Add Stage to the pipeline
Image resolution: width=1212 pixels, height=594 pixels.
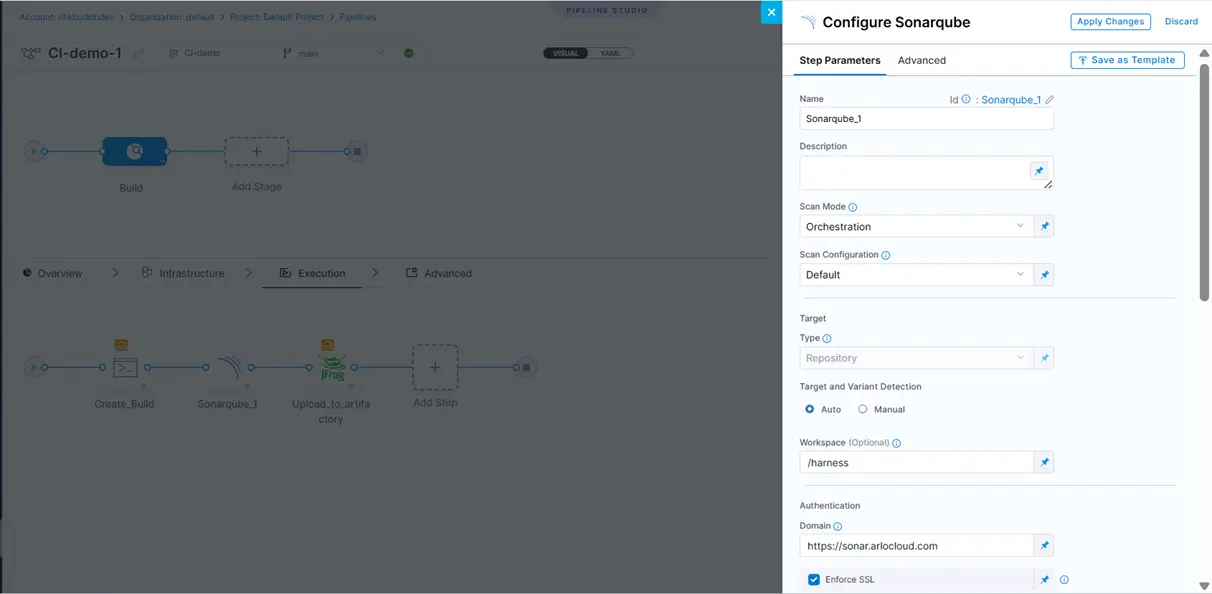256,151
